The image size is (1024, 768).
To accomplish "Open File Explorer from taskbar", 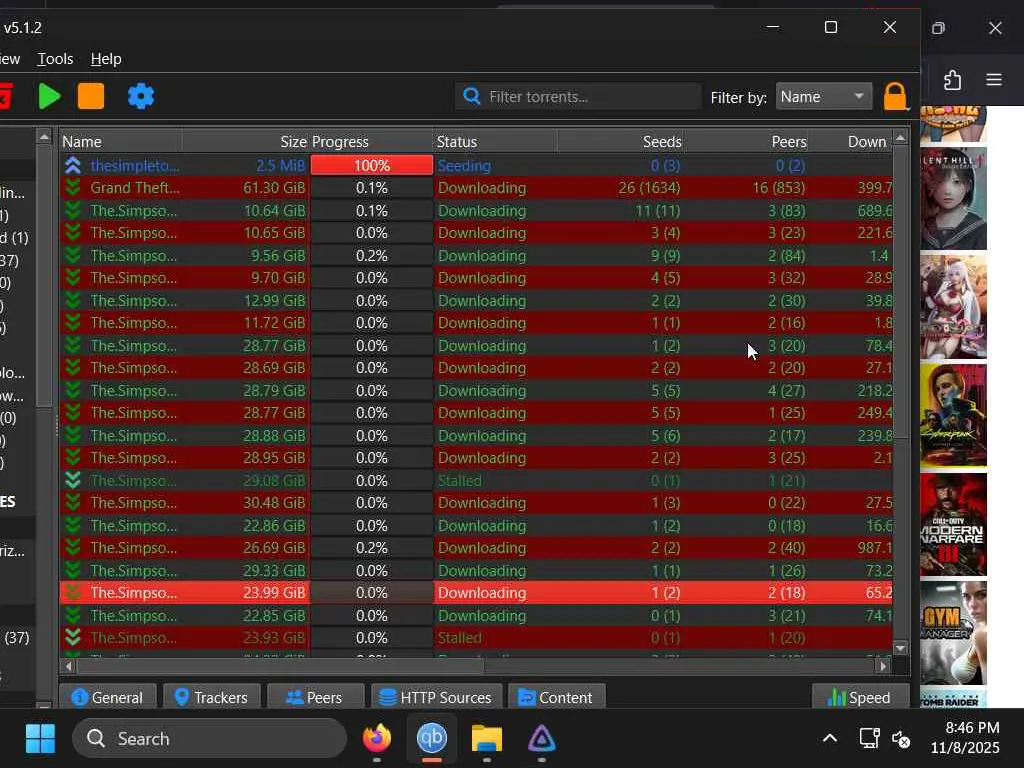I will pyautogui.click(x=487, y=739).
